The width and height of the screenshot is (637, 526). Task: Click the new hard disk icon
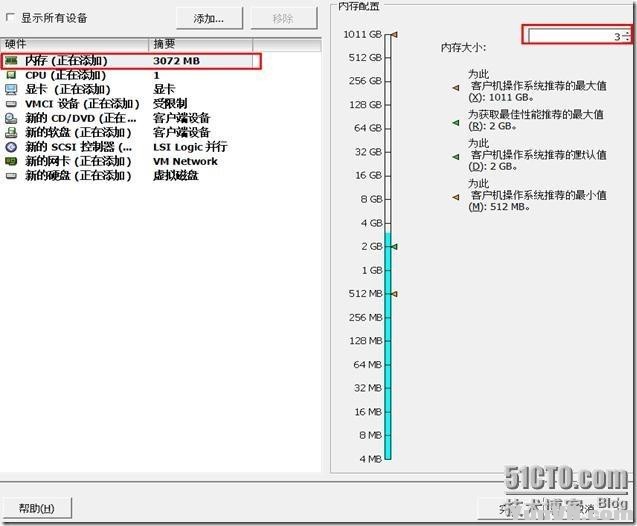click(11, 176)
